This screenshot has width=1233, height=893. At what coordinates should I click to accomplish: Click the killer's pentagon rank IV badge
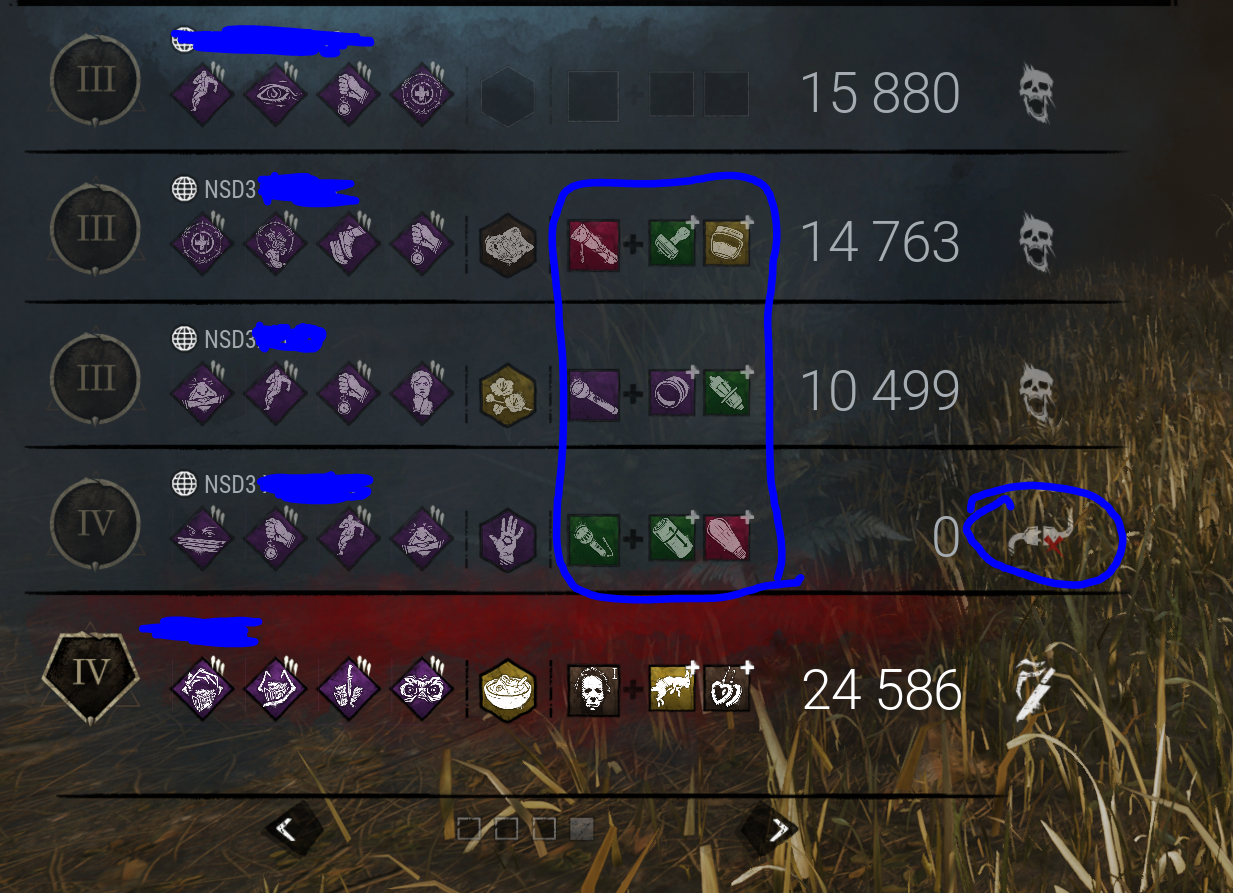click(92, 671)
